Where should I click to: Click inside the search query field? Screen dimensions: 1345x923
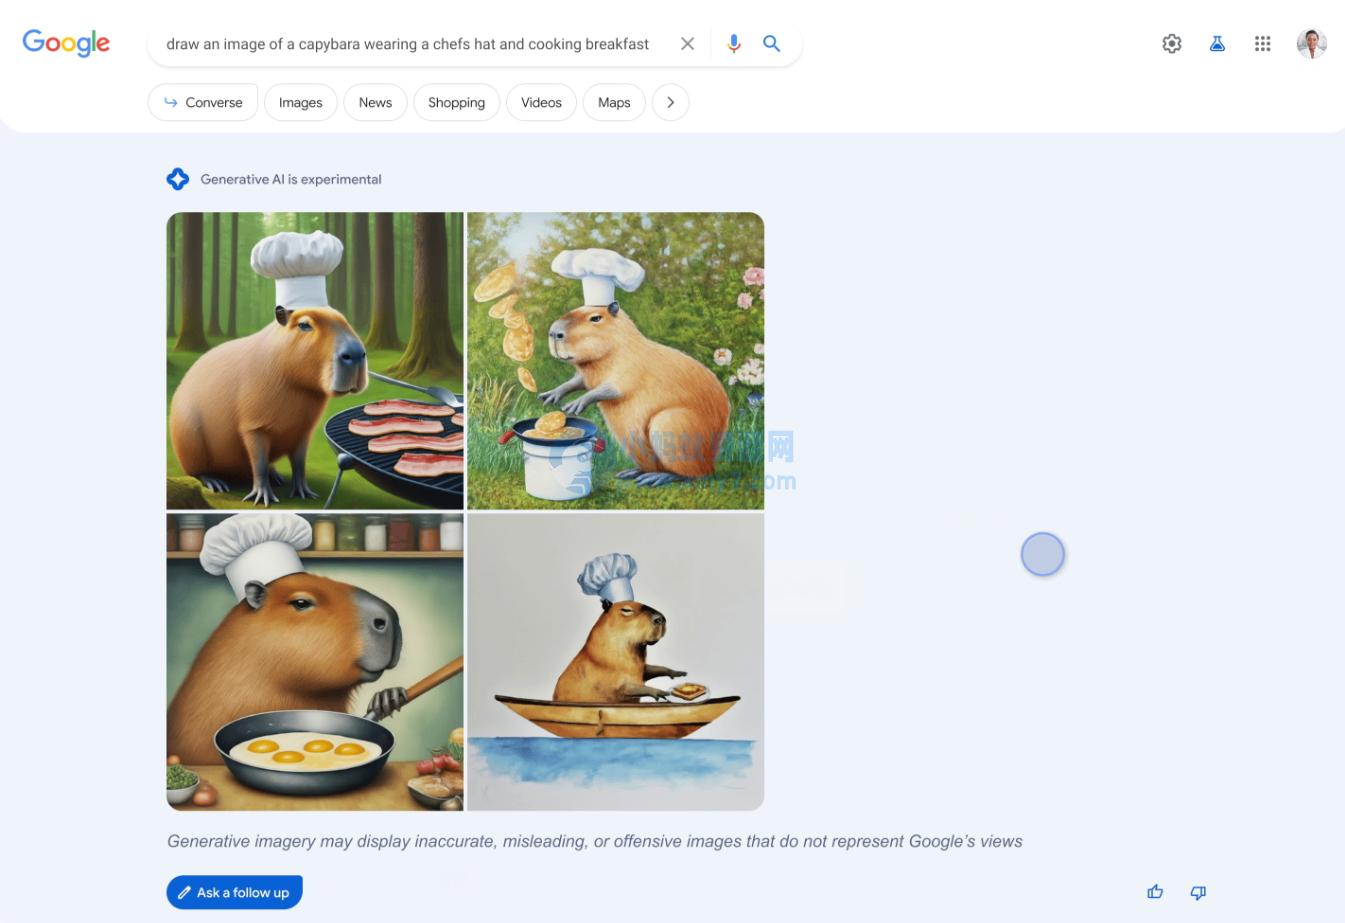(x=407, y=44)
